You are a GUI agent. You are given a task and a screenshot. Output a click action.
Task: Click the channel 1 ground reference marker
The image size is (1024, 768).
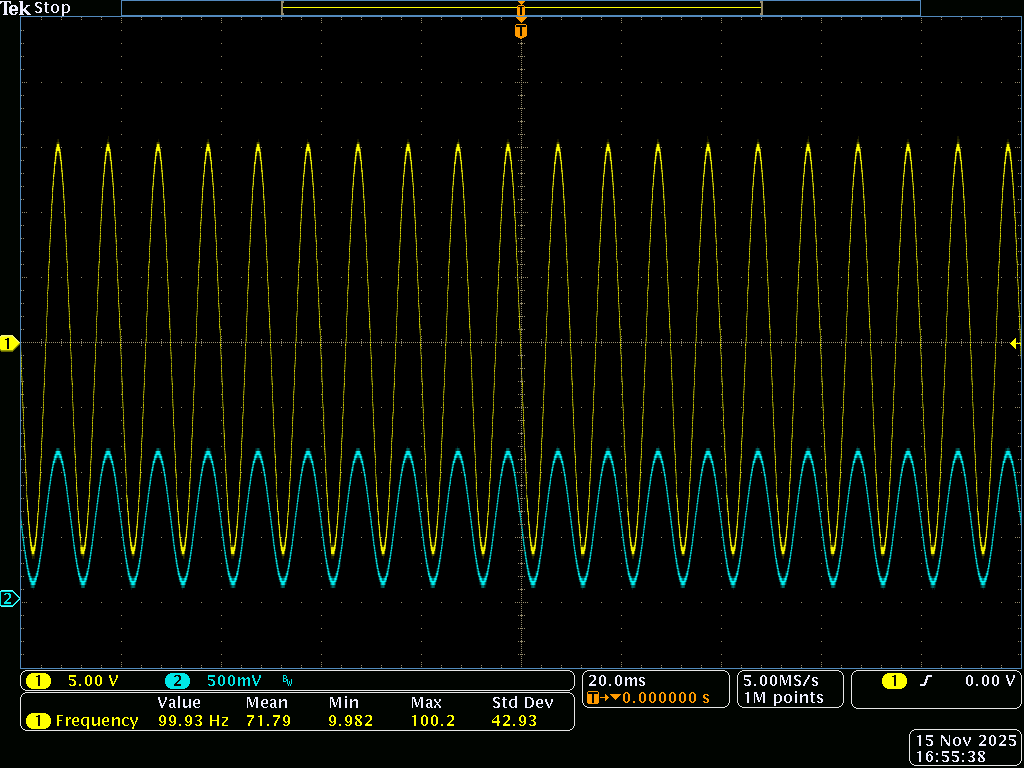point(9,344)
